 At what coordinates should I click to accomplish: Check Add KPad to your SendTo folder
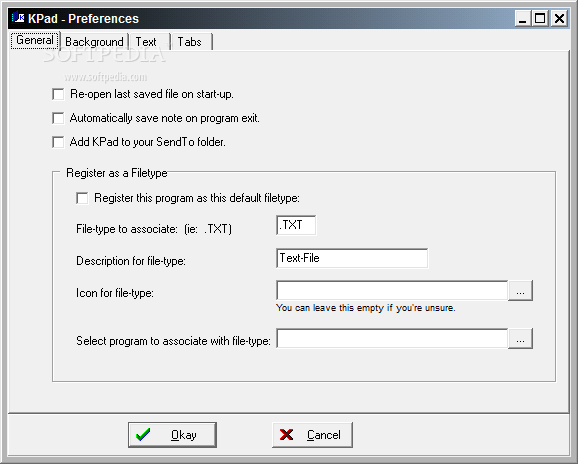[58, 142]
